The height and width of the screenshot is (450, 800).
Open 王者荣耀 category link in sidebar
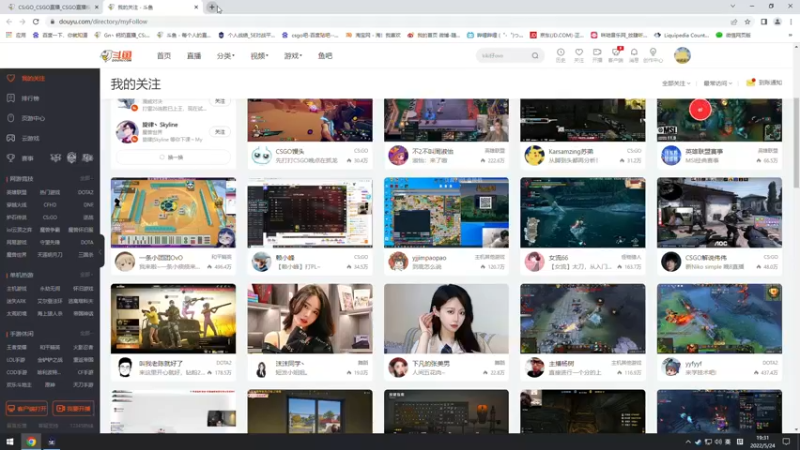click(16, 347)
